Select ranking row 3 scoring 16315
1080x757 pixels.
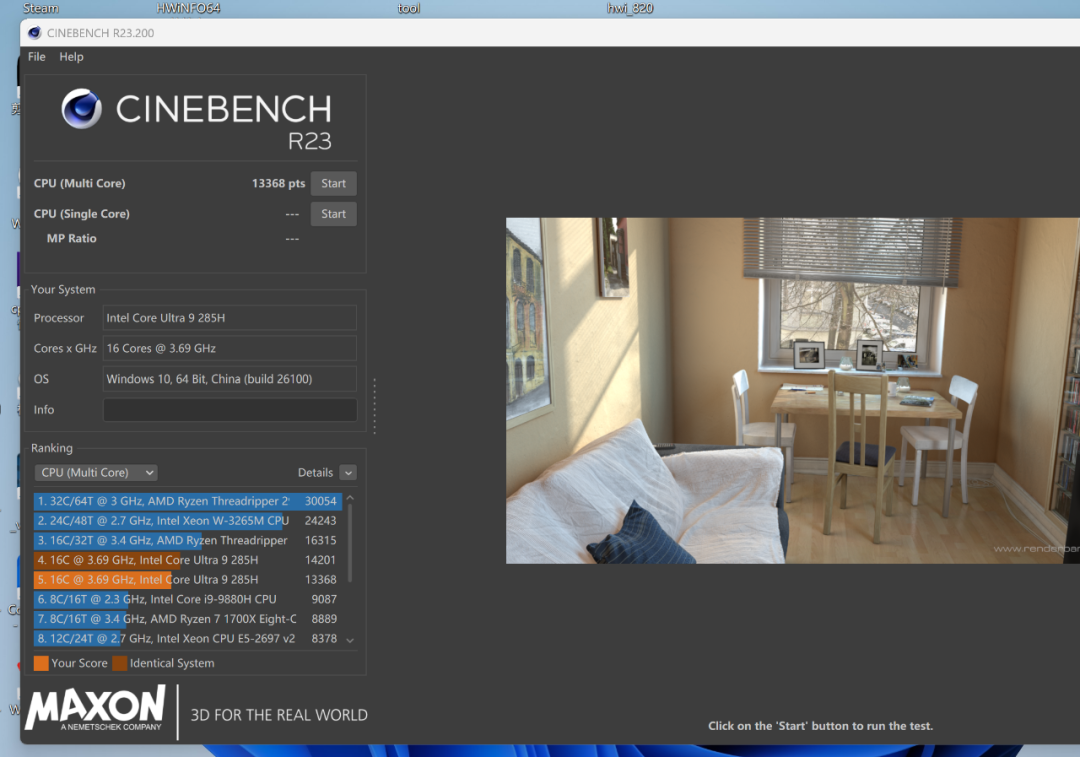[187, 540]
